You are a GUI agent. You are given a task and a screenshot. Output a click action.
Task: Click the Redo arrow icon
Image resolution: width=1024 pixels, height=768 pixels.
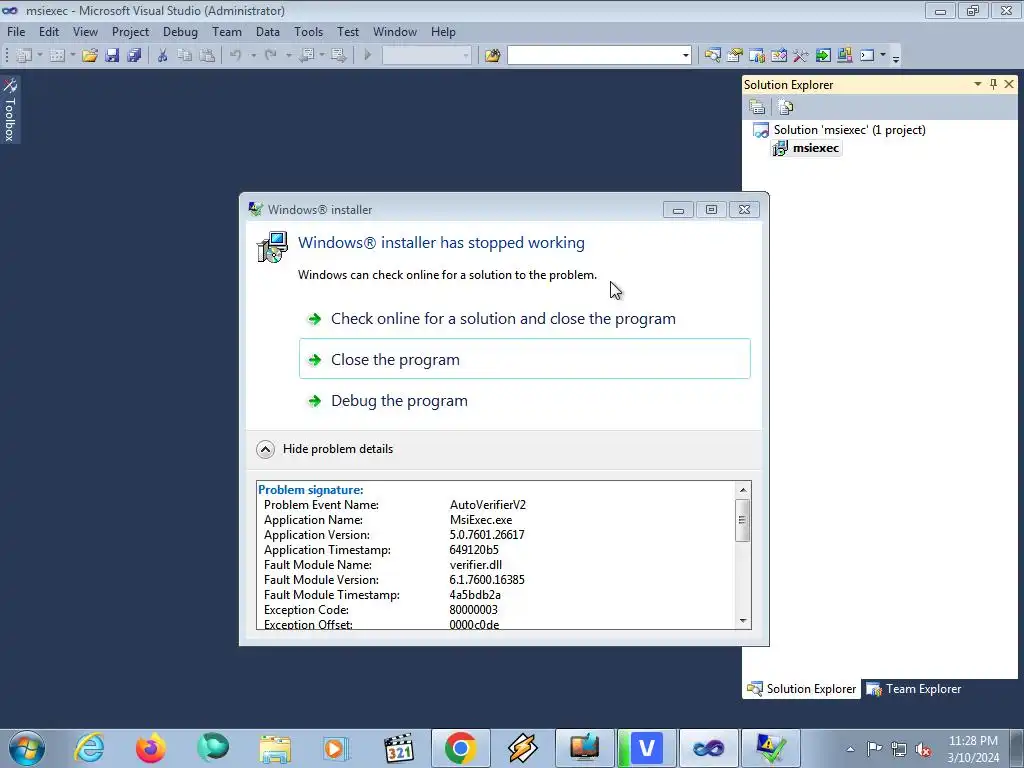[270, 56]
